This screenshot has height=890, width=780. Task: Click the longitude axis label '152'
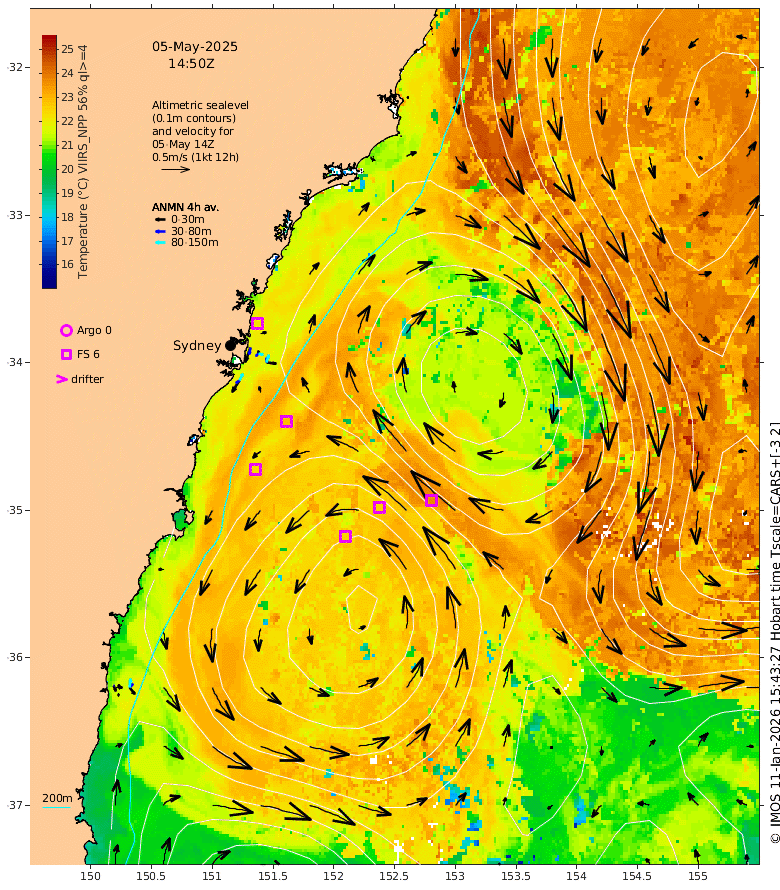click(x=333, y=876)
